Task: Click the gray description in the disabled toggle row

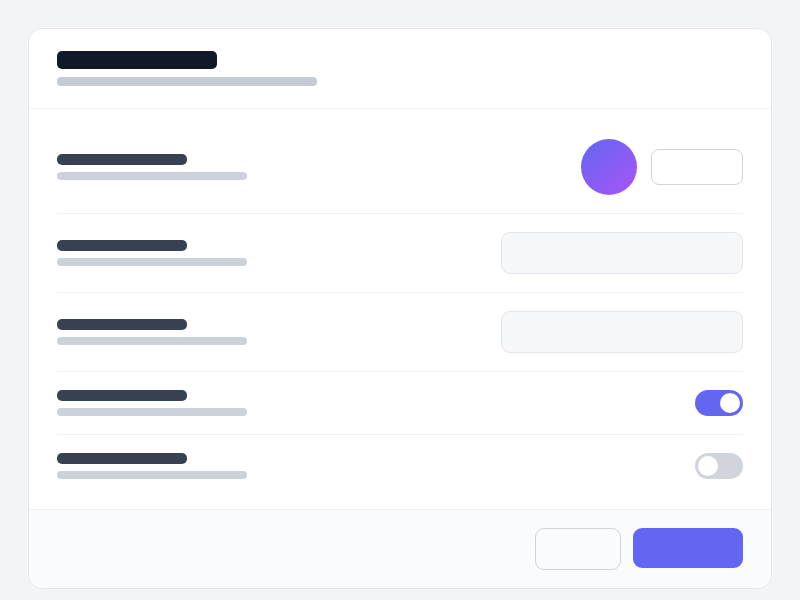Action: point(152,475)
